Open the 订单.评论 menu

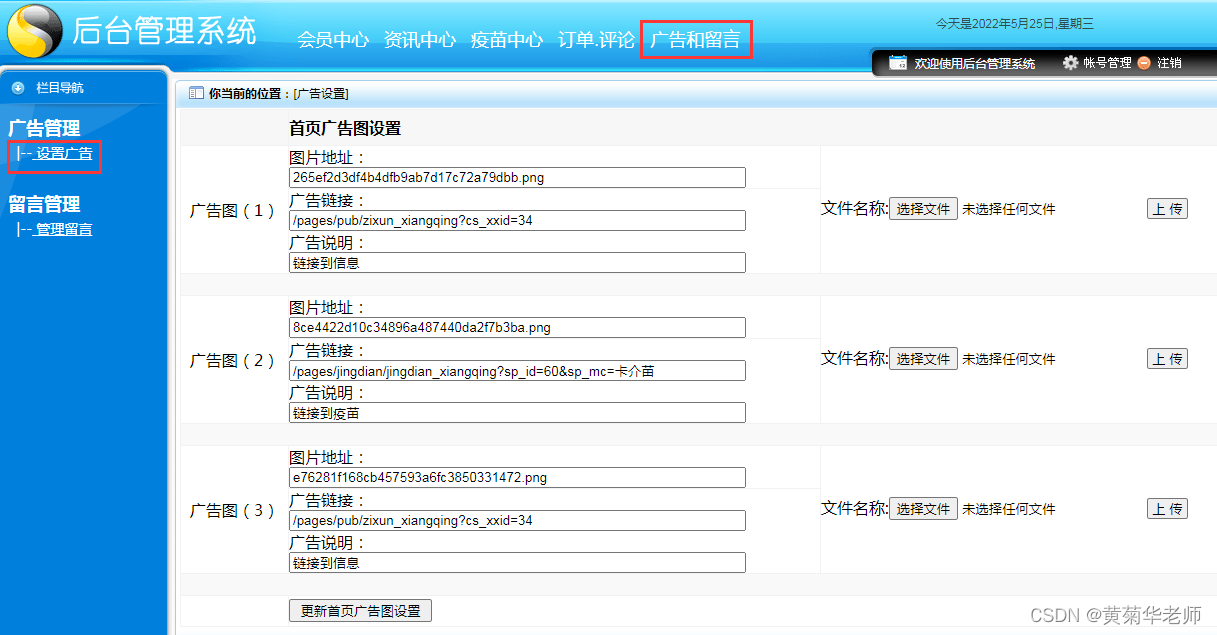[596, 40]
